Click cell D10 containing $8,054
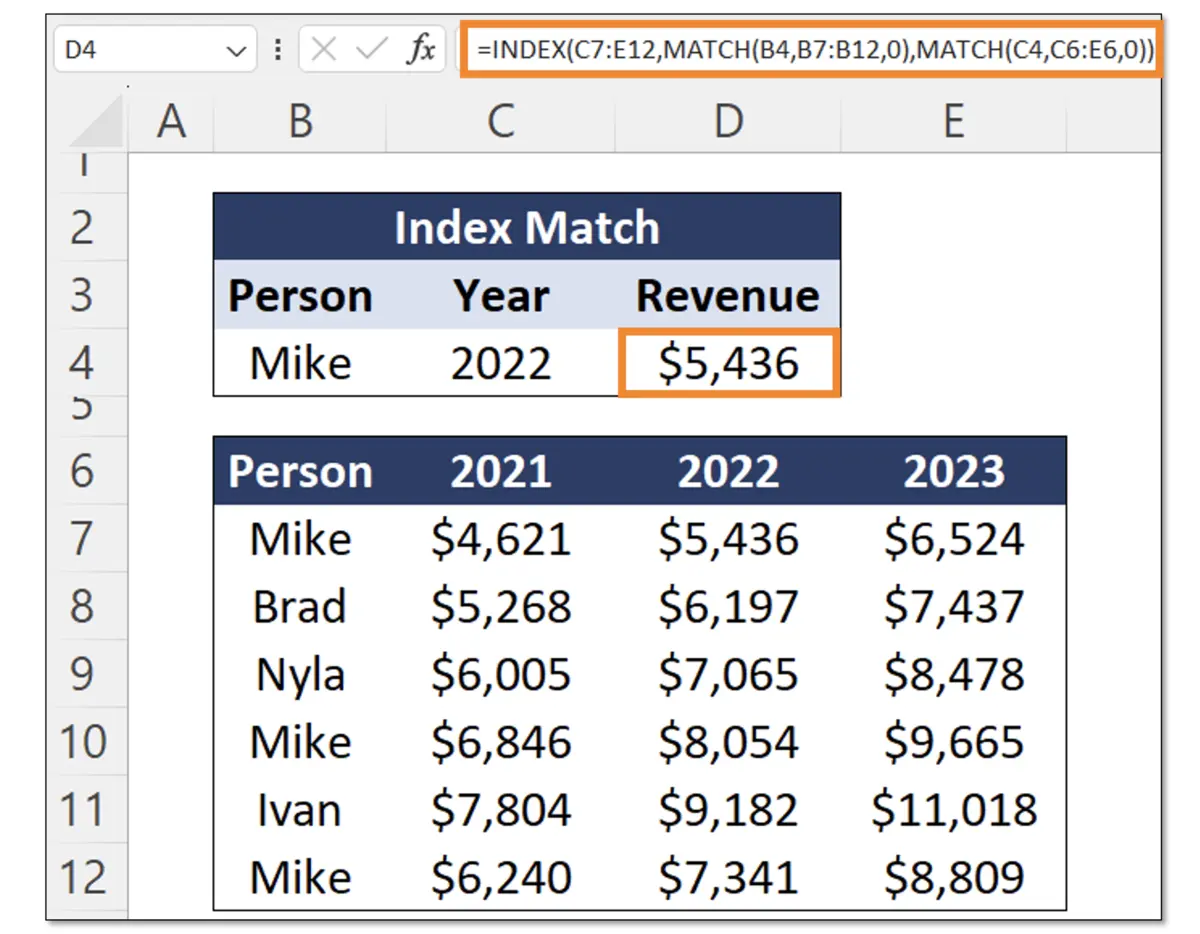 click(x=729, y=742)
